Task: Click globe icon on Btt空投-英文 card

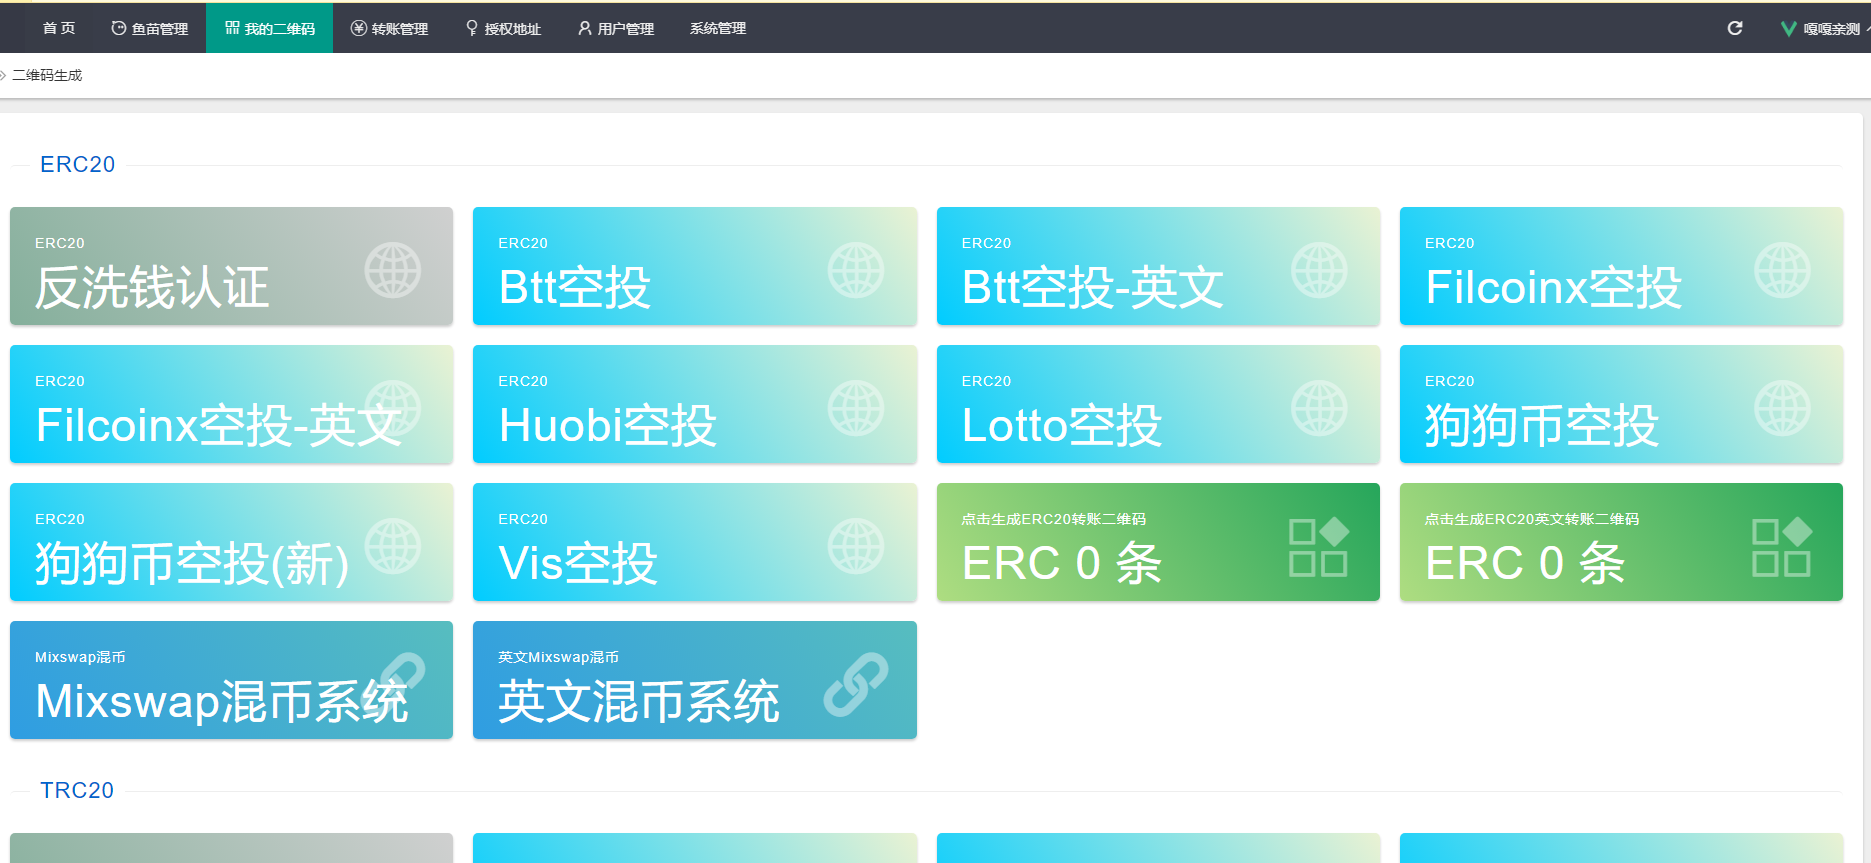Action: [x=1319, y=270]
